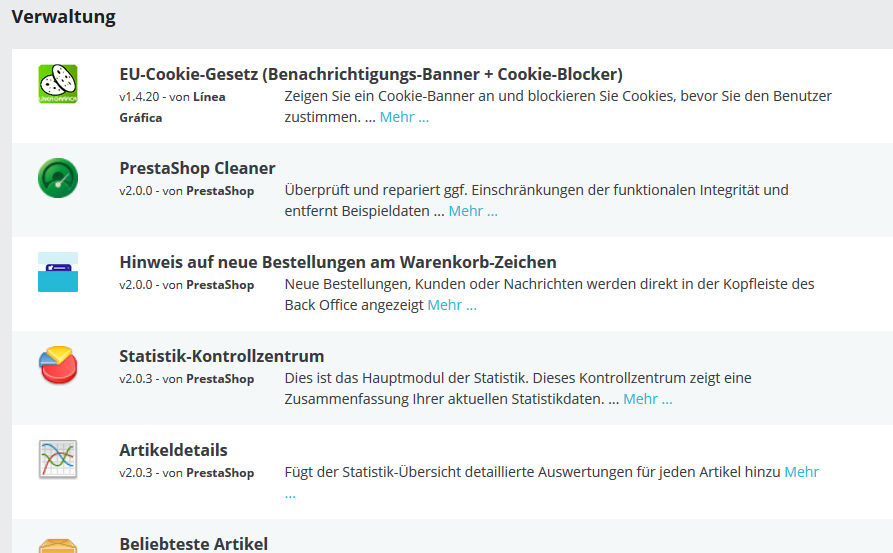Image resolution: width=893 pixels, height=553 pixels.
Task: Click the Überprüft und repariert description
Action: coord(536,200)
